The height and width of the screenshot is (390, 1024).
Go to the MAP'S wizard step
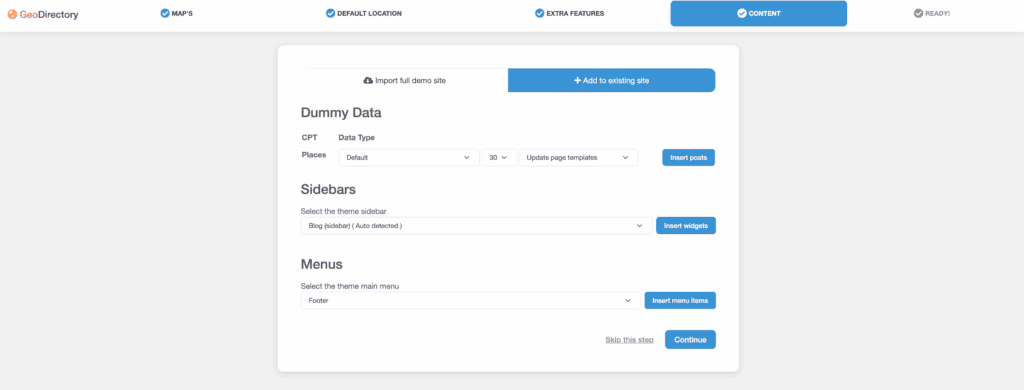pos(176,13)
